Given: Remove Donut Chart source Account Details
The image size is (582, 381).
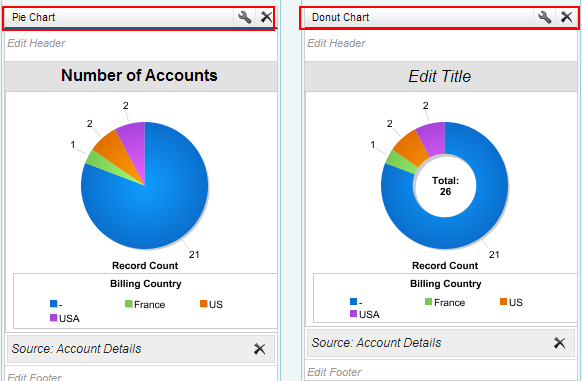Looking at the screenshot, I should (x=559, y=343).
